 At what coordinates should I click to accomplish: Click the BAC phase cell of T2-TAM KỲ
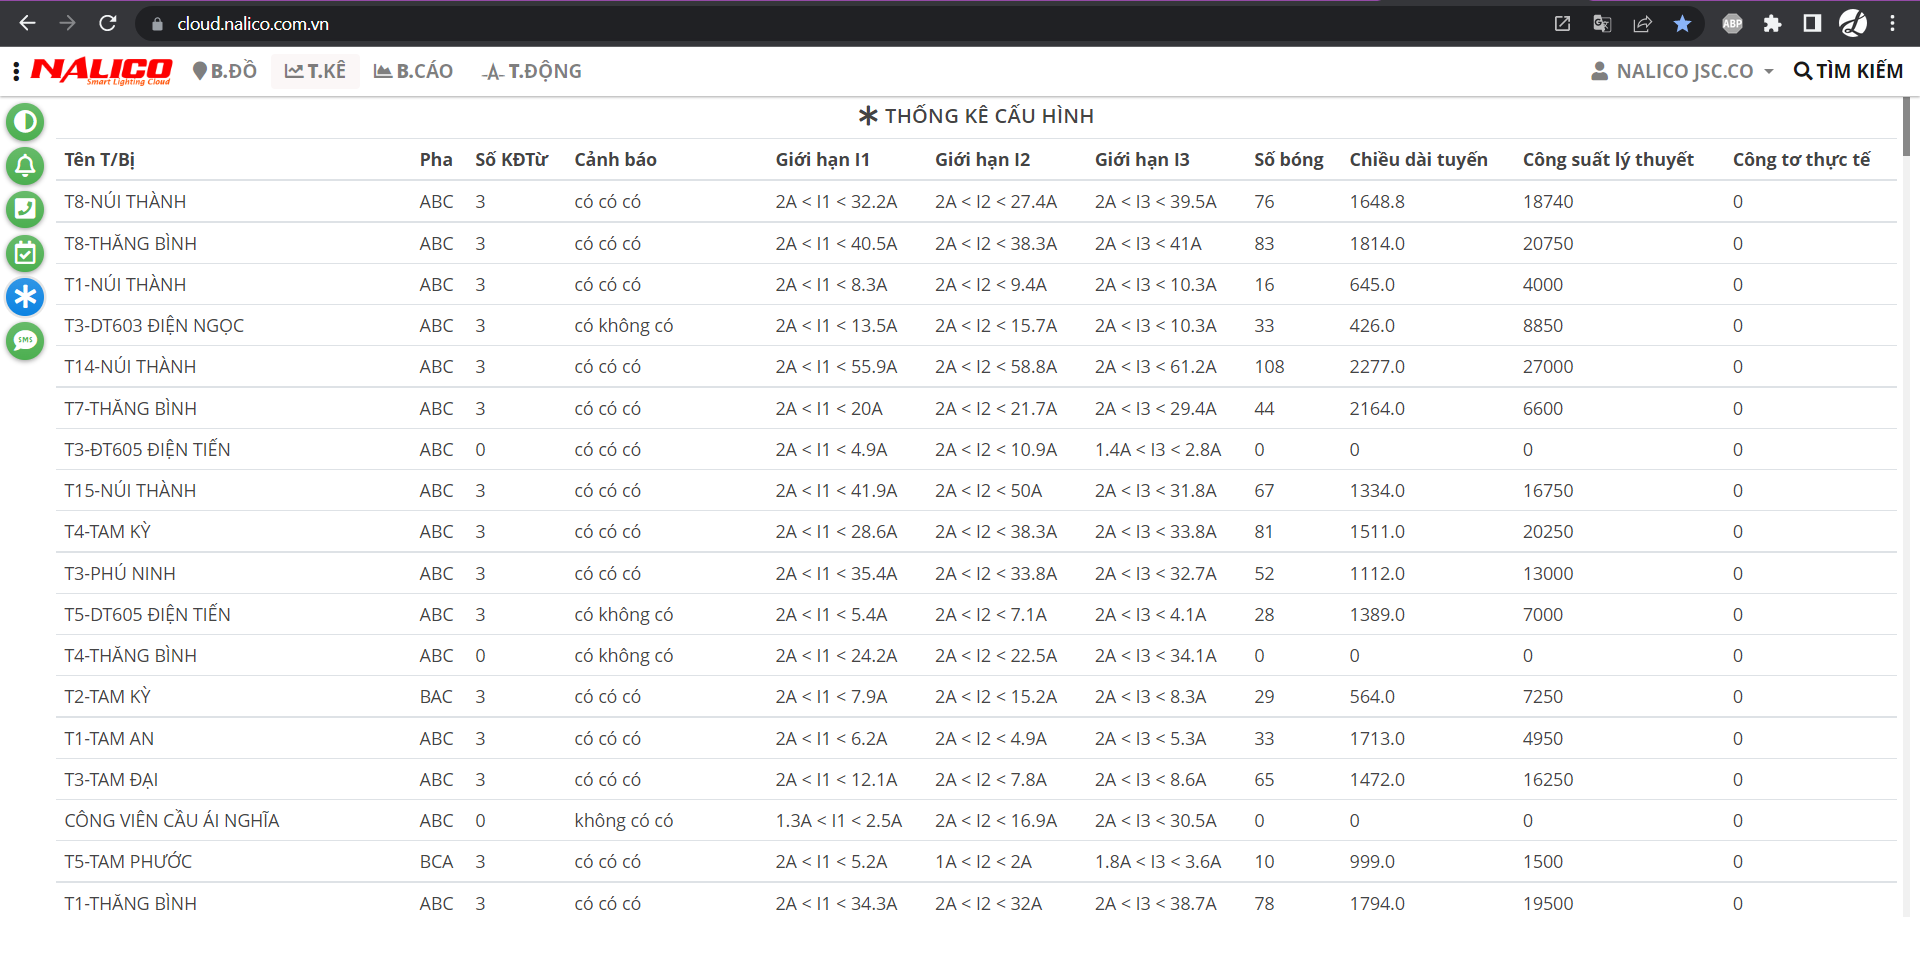pos(436,697)
